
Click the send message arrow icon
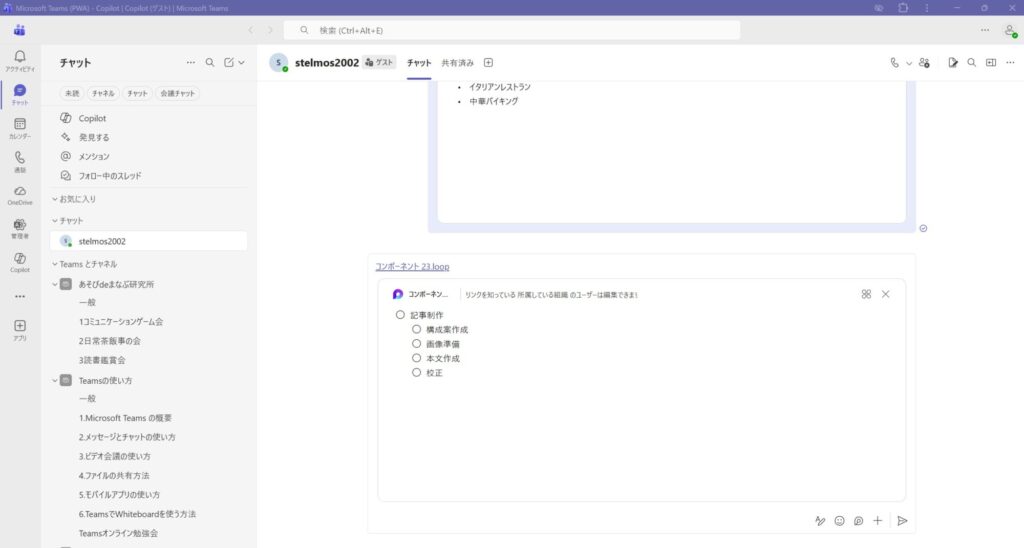(x=902, y=520)
